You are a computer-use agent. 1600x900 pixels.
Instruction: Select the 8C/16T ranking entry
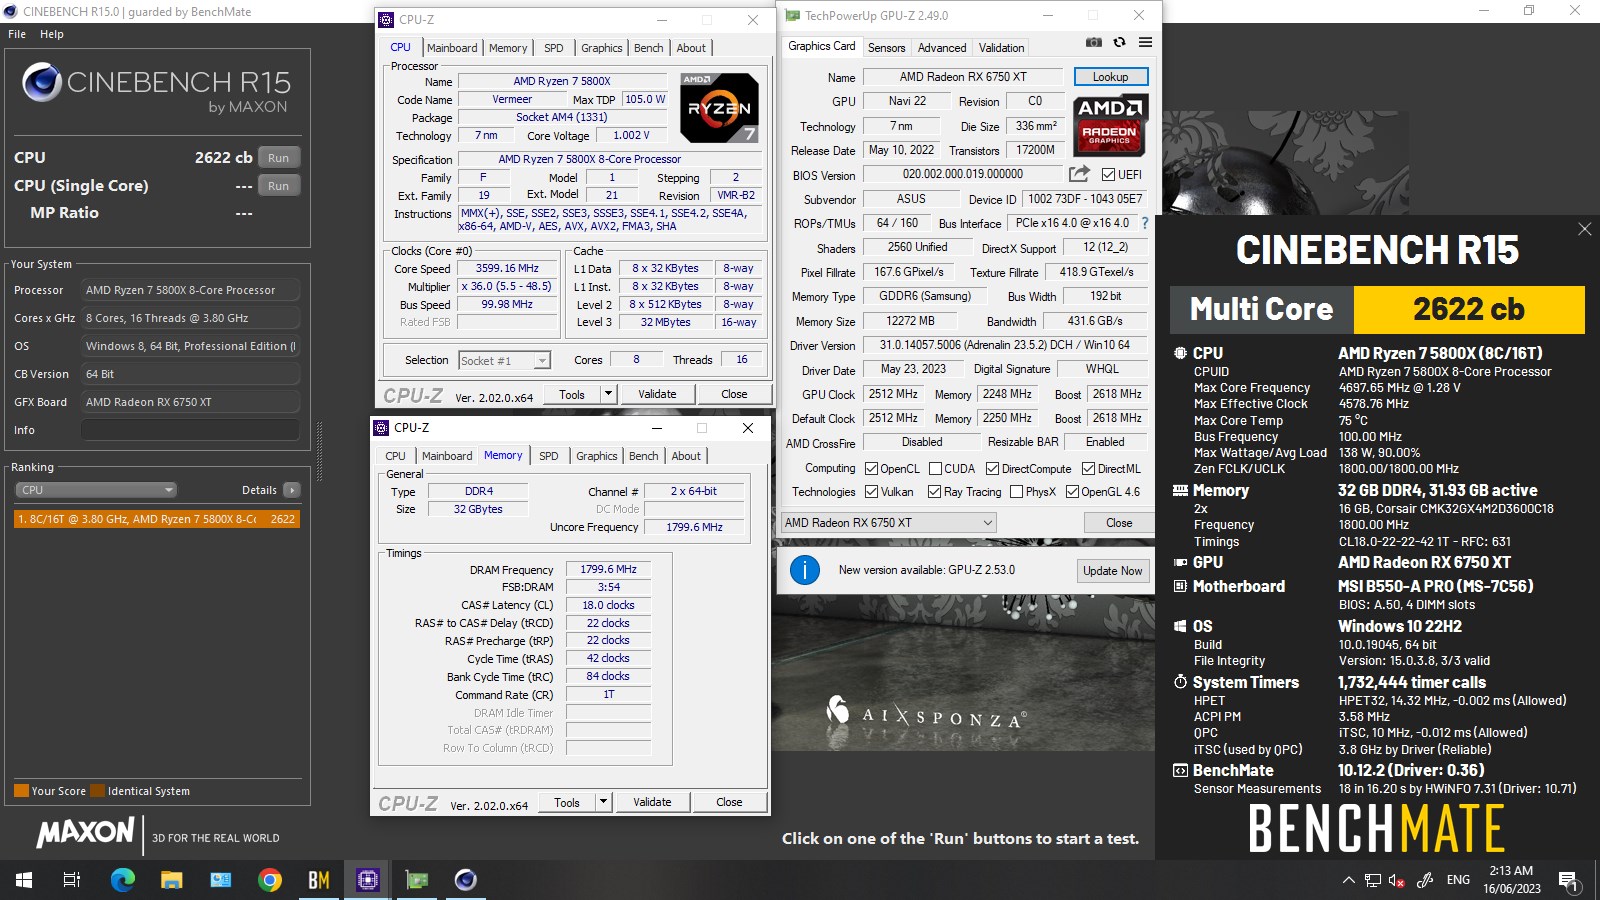point(156,519)
